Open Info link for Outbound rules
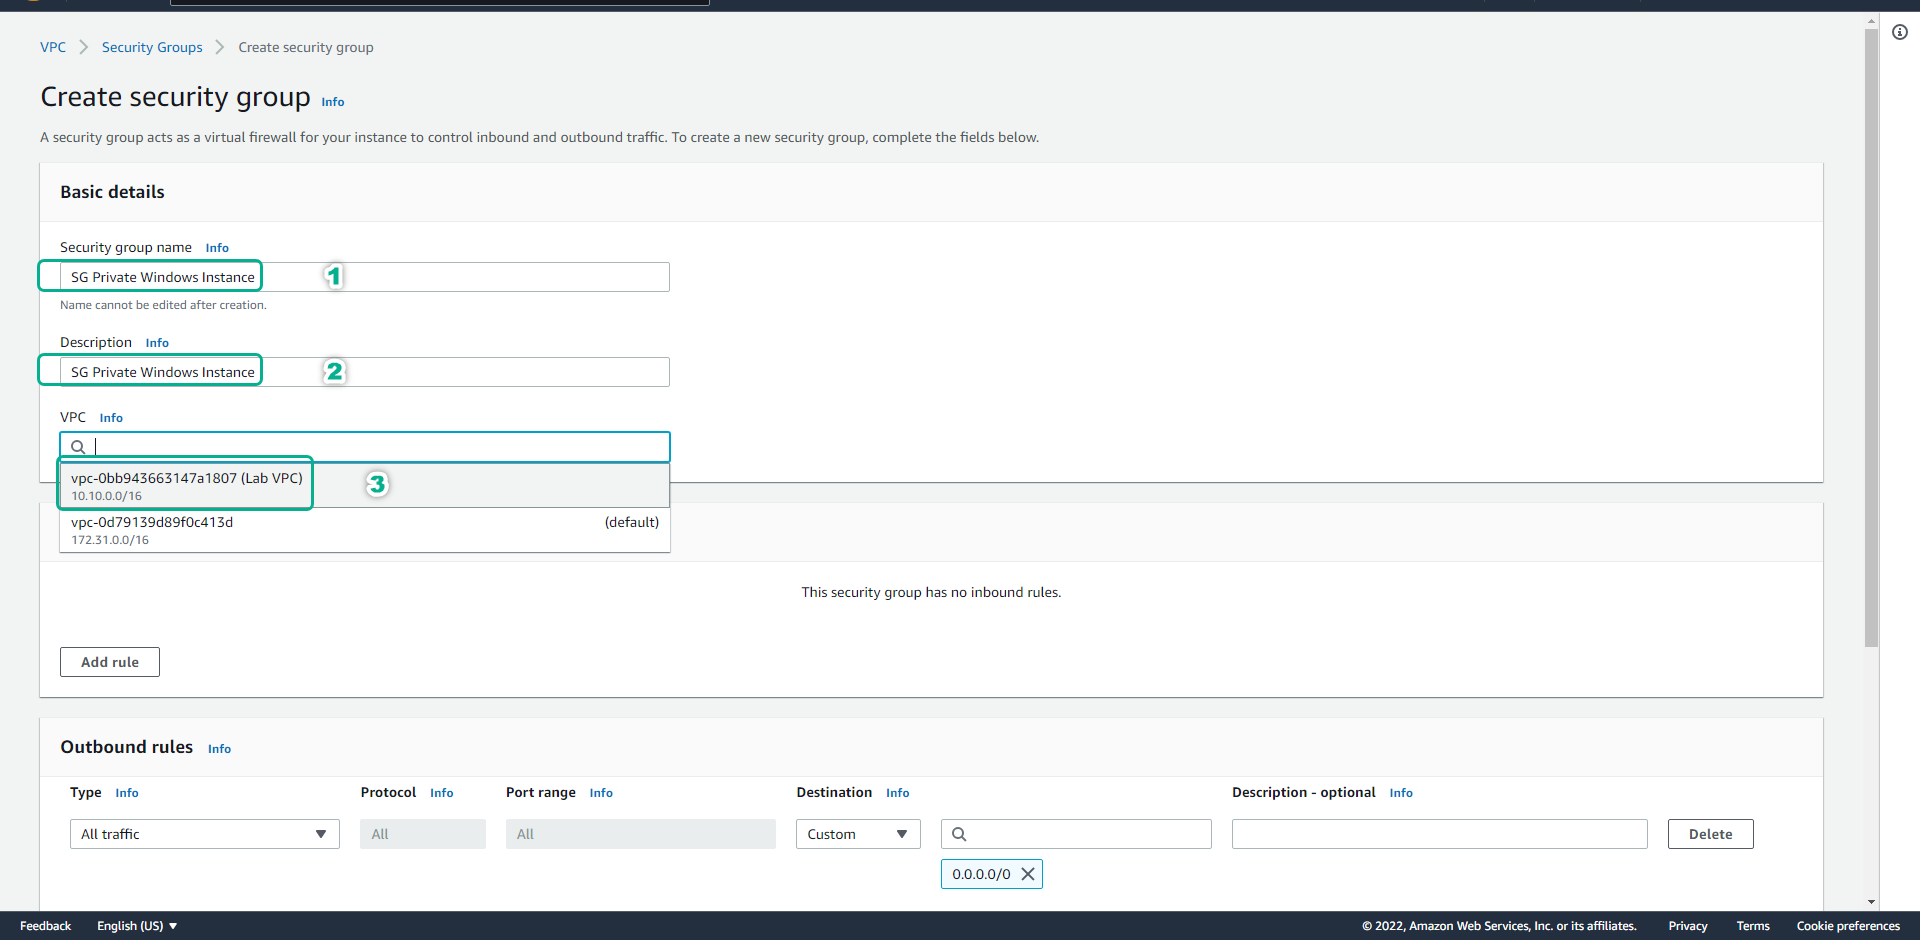The width and height of the screenshot is (1920, 940). [219, 749]
